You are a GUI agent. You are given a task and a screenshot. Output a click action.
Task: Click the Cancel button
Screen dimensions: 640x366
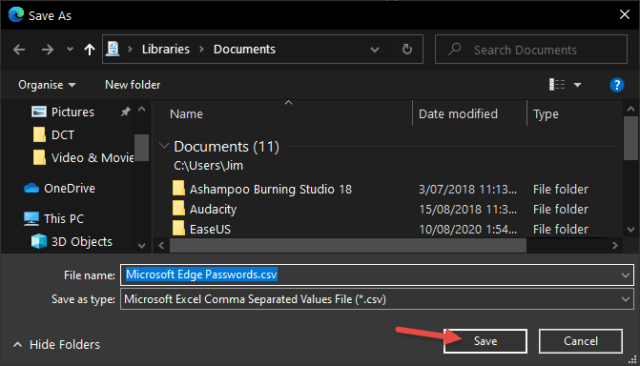pos(581,341)
